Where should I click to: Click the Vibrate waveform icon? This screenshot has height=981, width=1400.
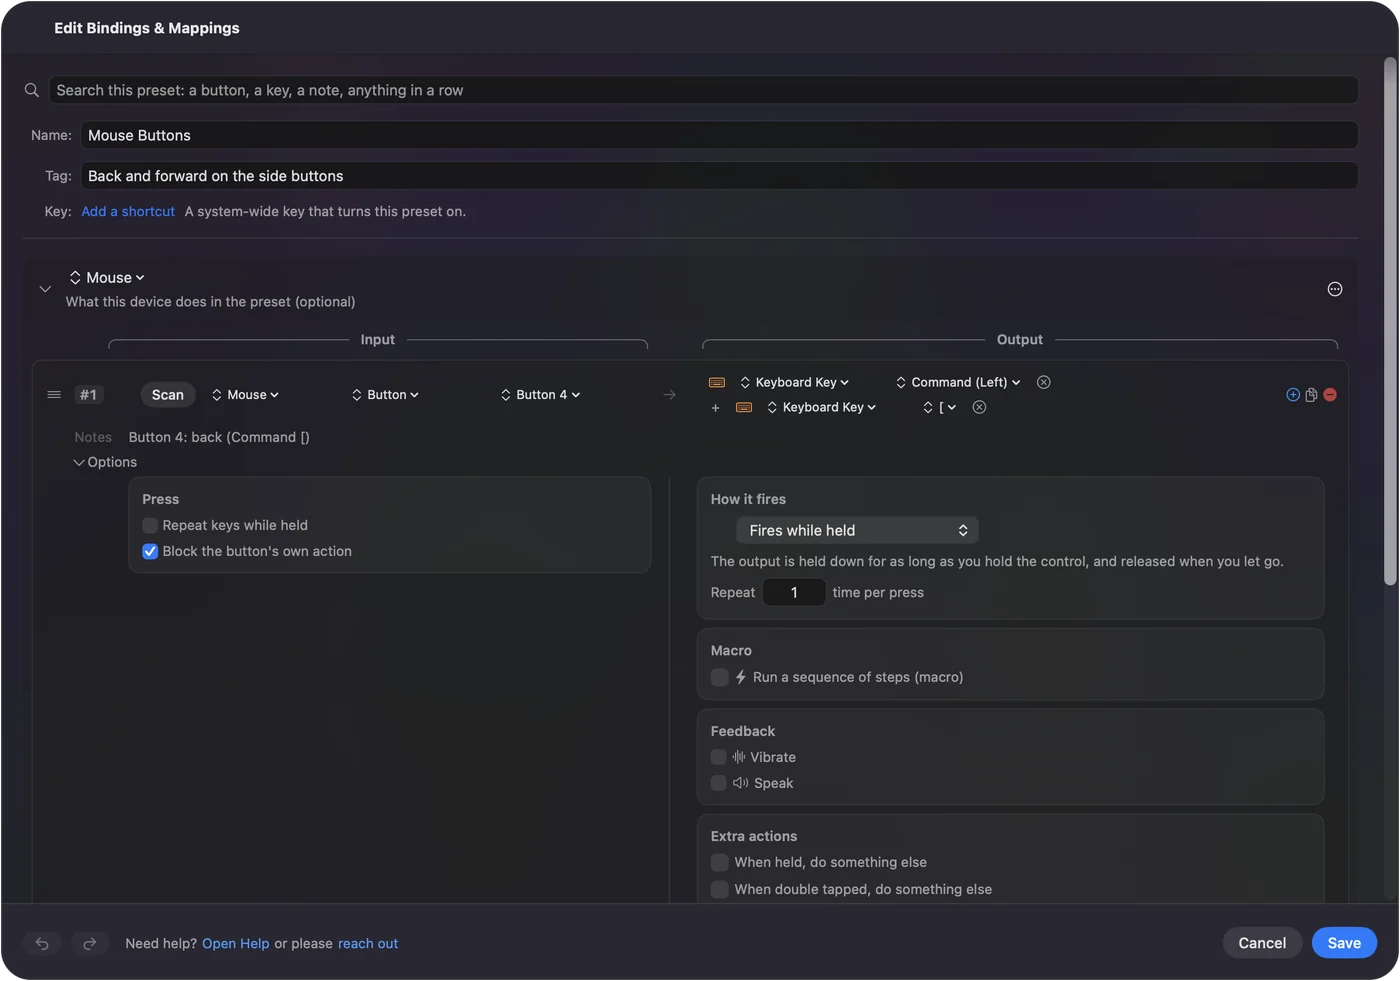(739, 757)
